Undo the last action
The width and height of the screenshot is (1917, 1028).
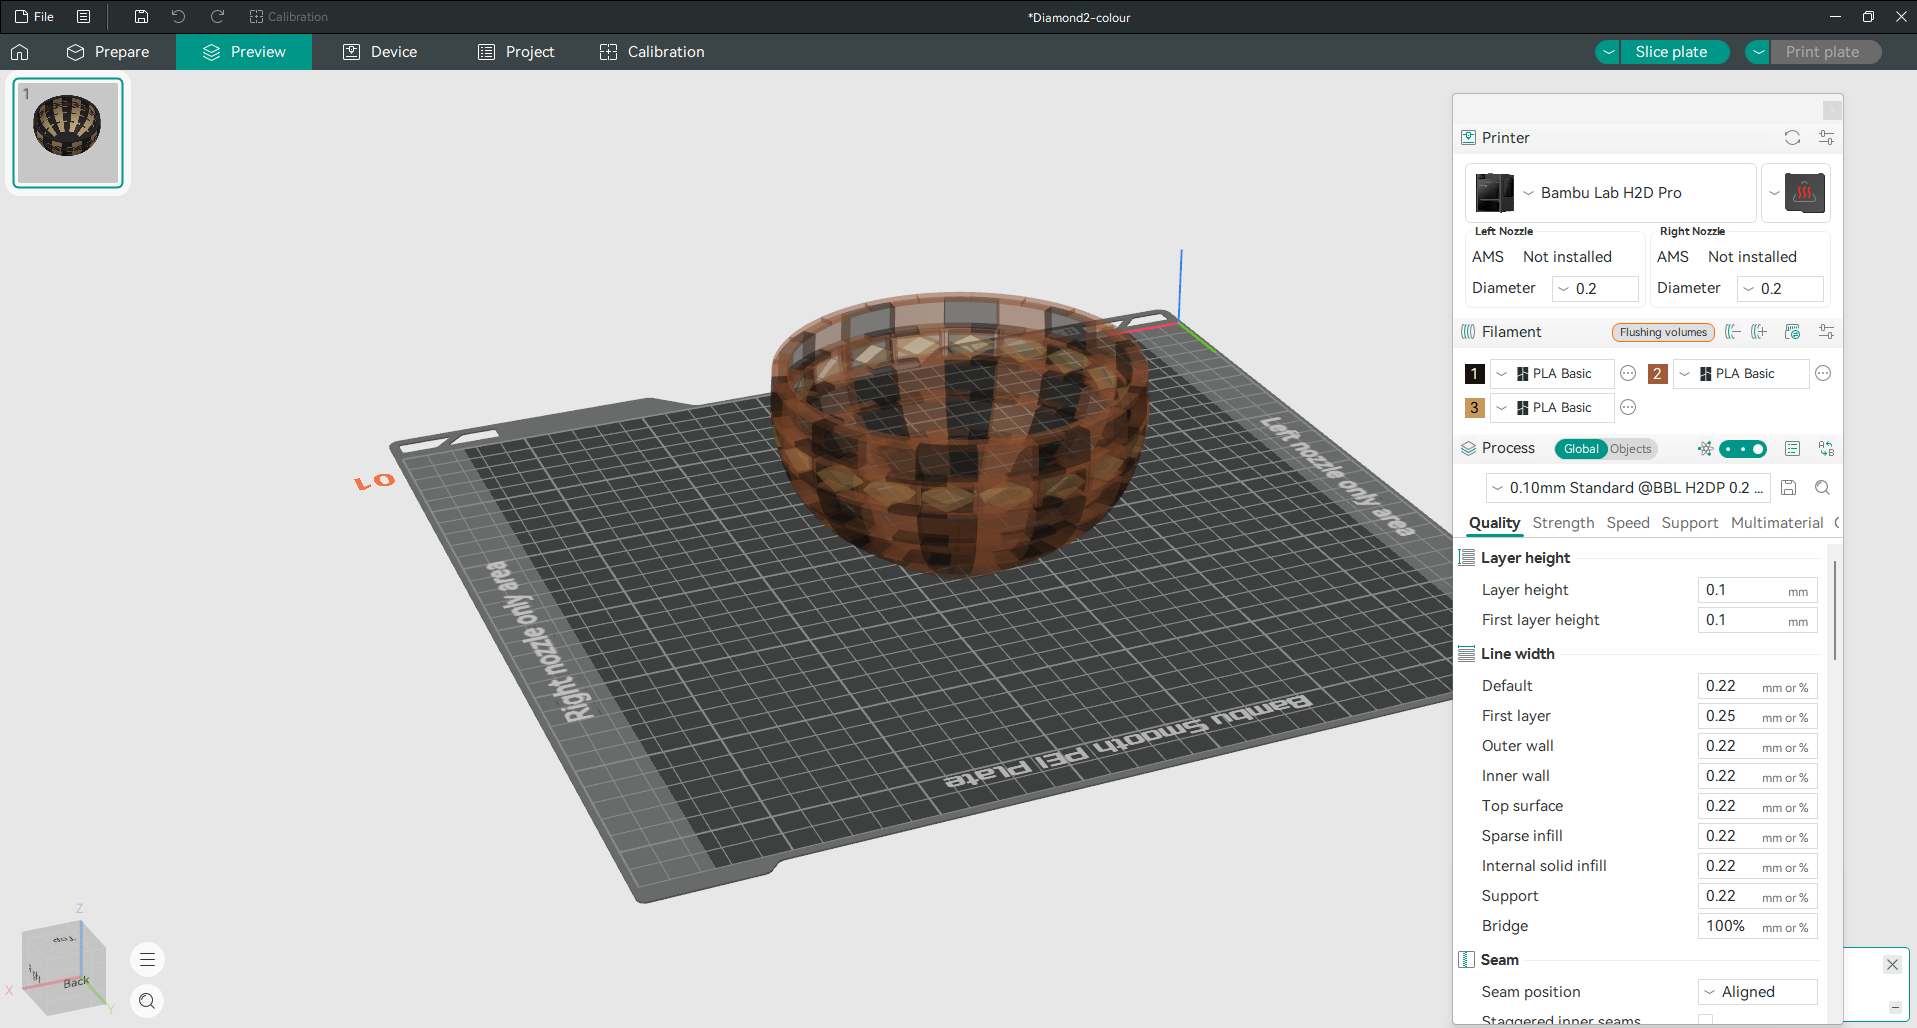pyautogui.click(x=178, y=17)
